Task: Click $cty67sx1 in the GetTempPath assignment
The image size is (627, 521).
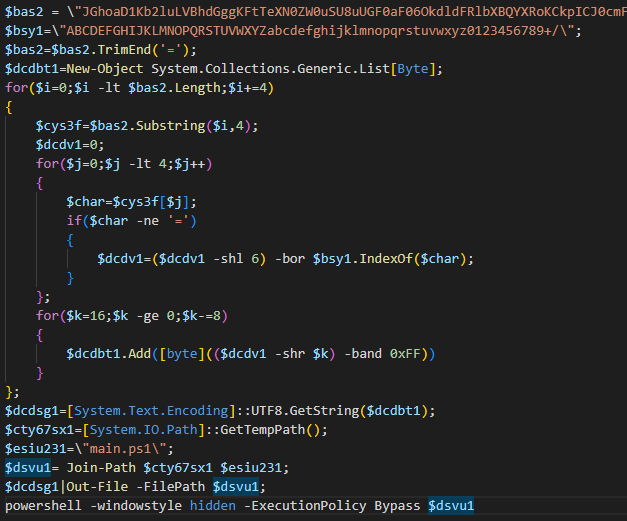Action: (x=40, y=430)
